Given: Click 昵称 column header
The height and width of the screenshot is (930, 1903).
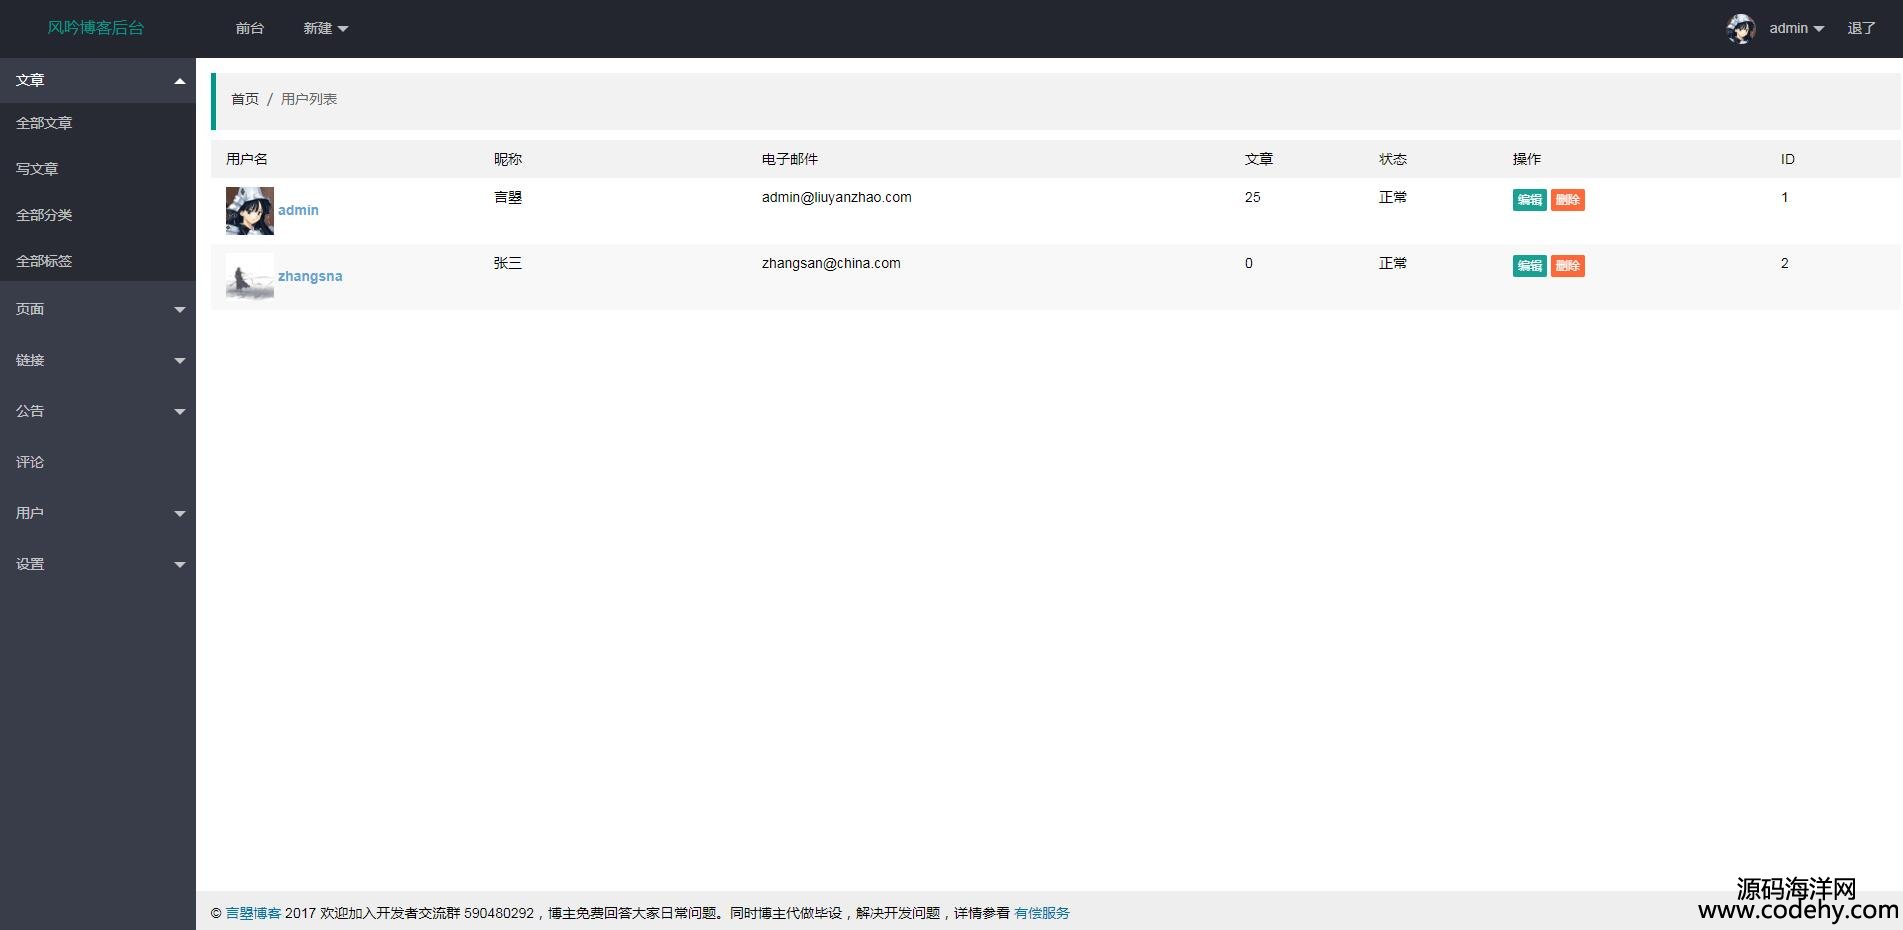Looking at the screenshot, I should click(x=508, y=159).
